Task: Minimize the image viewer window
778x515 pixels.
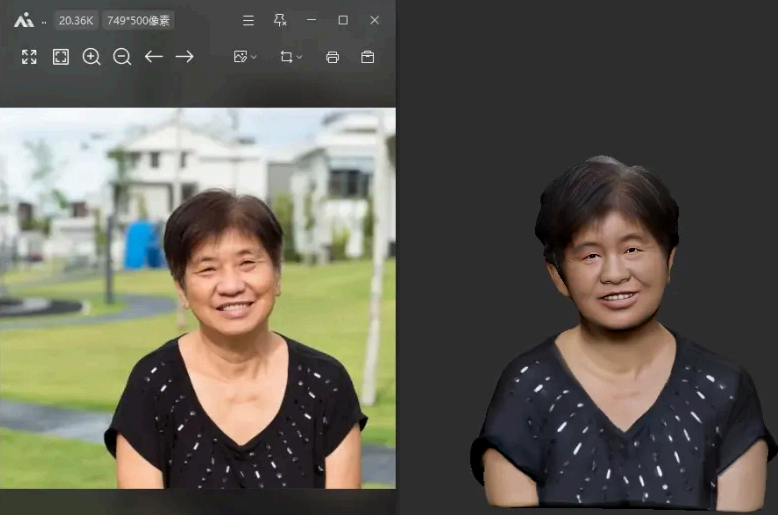Action: click(x=311, y=20)
